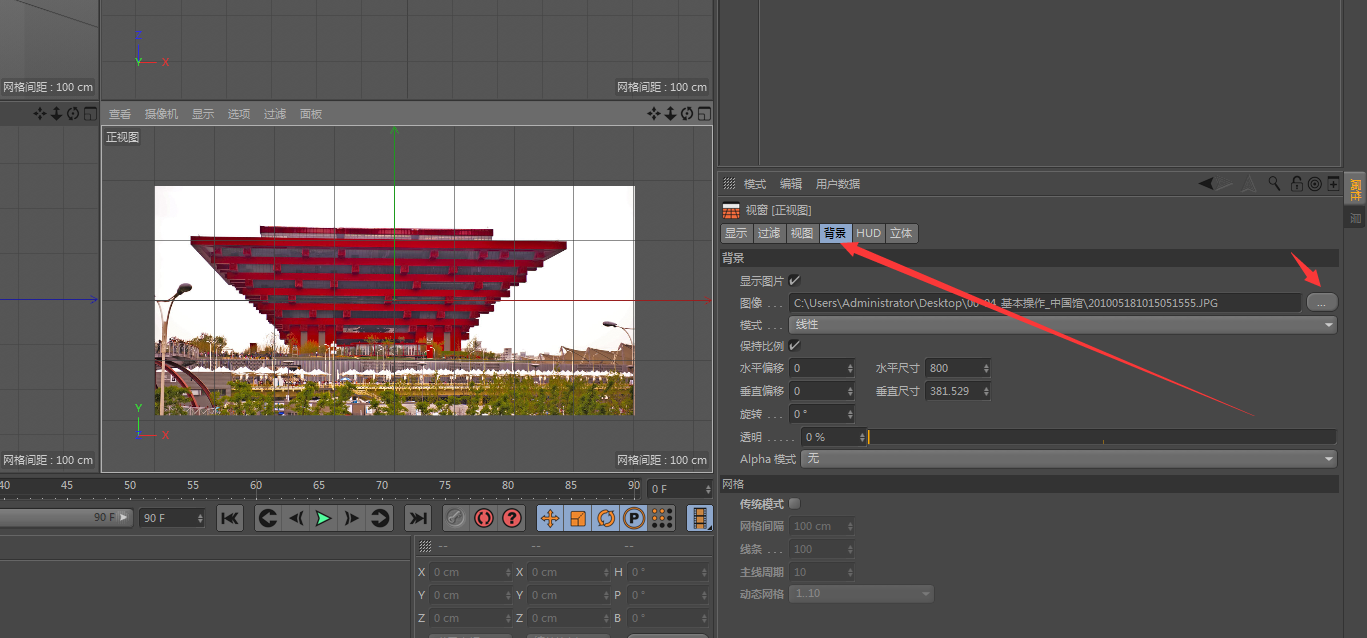
Task: Click the 透明 slider bar
Action: [1102, 437]
